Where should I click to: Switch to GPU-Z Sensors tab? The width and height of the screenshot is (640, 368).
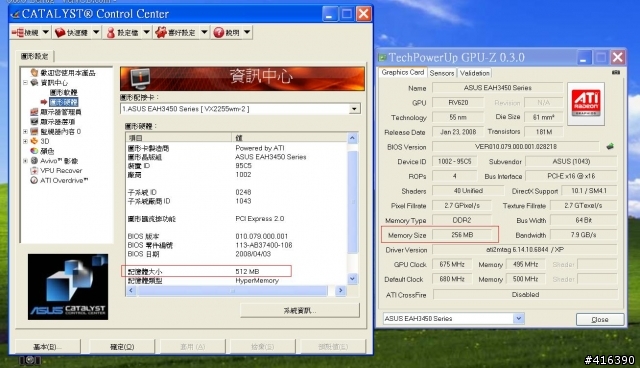coord(442,73)
